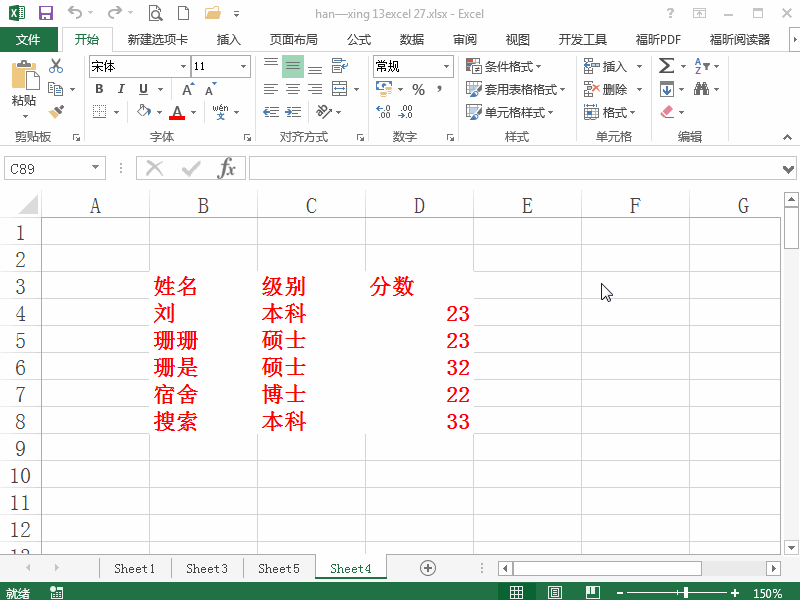Screen dimensions: 800x600
Task: Click the Wrap Text alignment icon
Action: [340, 64]
